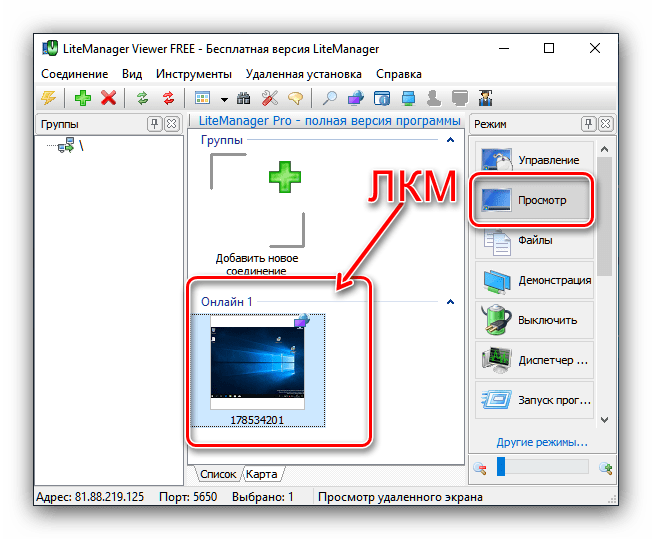The image size is (652, 539).
Task: Open the Другие режимы link
Action: coord(542,442)
